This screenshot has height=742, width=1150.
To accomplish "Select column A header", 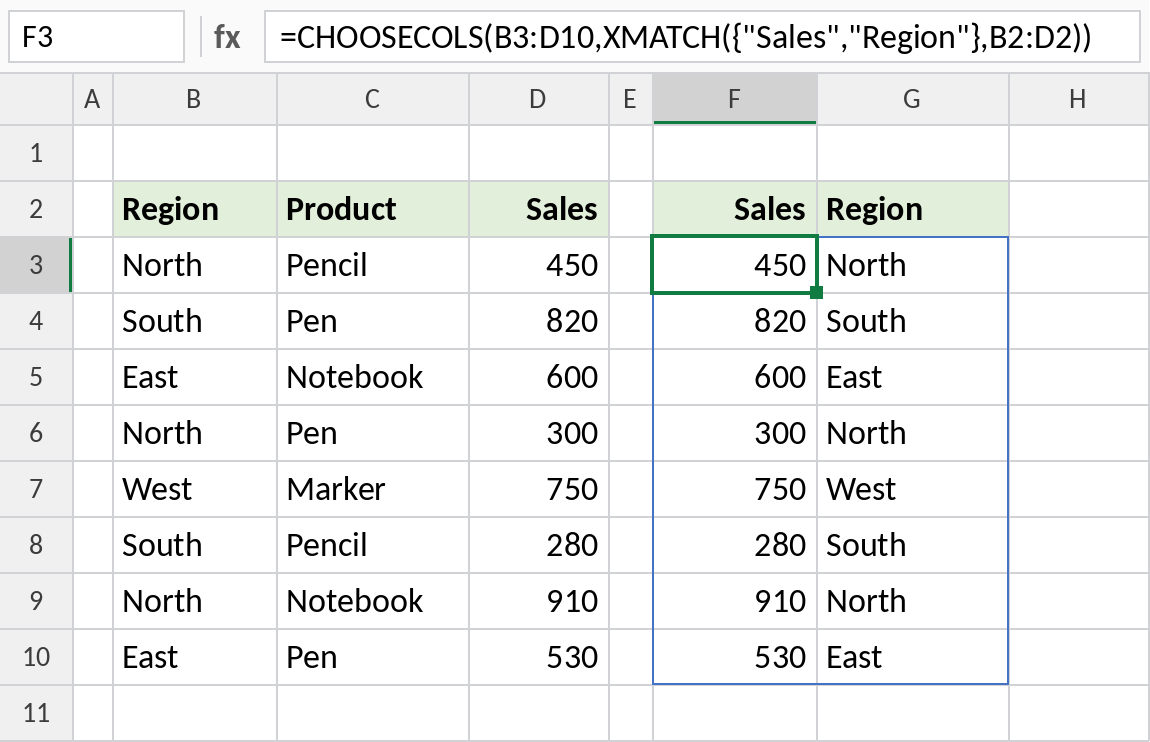I will [x=92, y=99].
